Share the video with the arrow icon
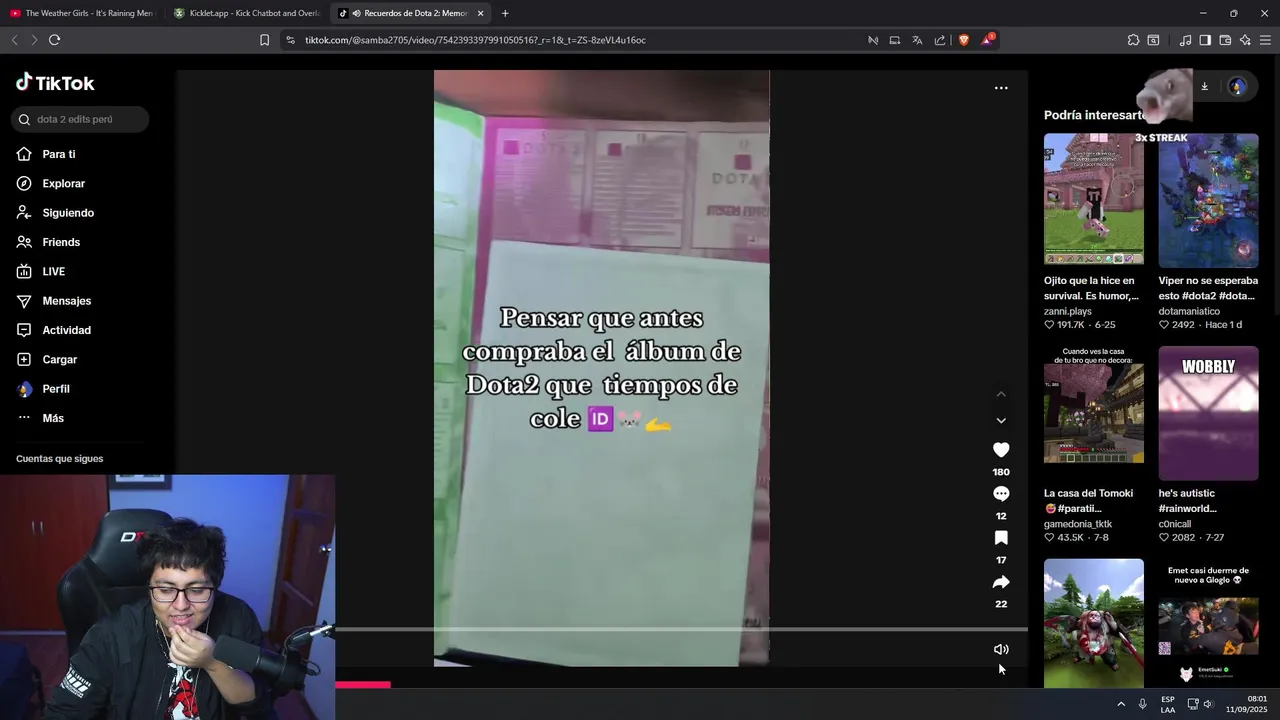 coord(1001,582)
